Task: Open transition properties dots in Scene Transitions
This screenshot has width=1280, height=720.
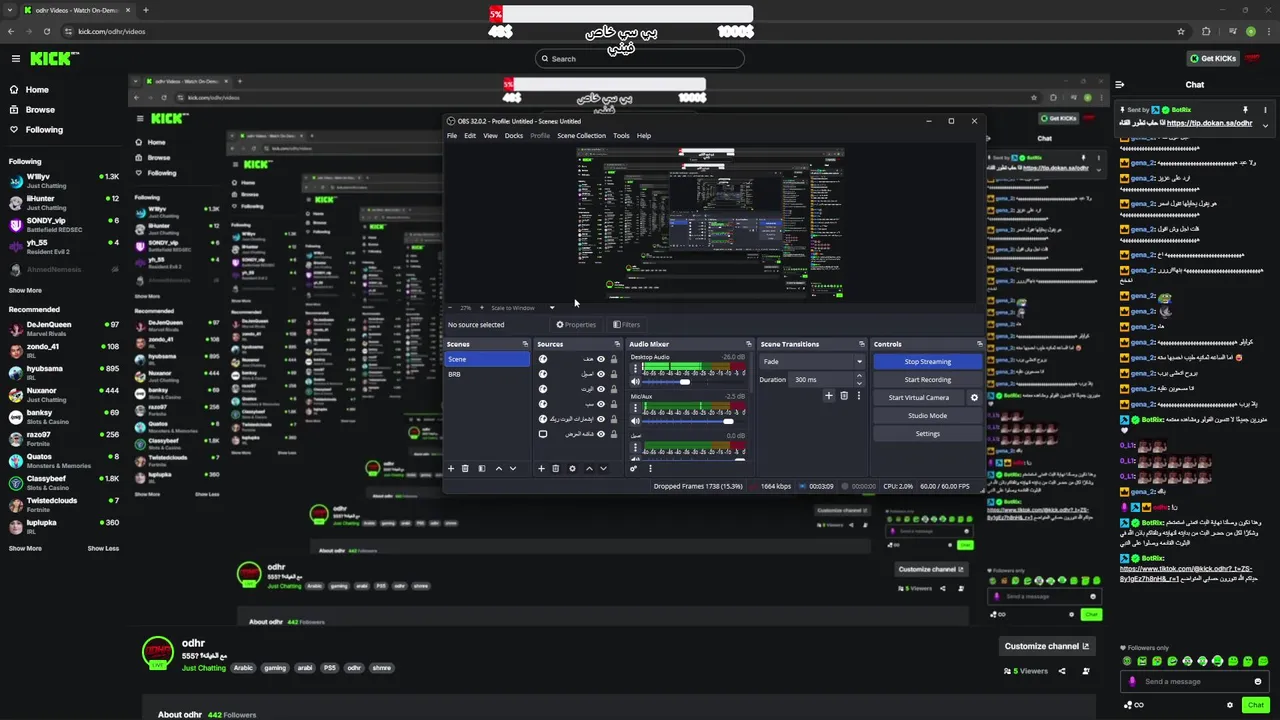Action: 858,396
